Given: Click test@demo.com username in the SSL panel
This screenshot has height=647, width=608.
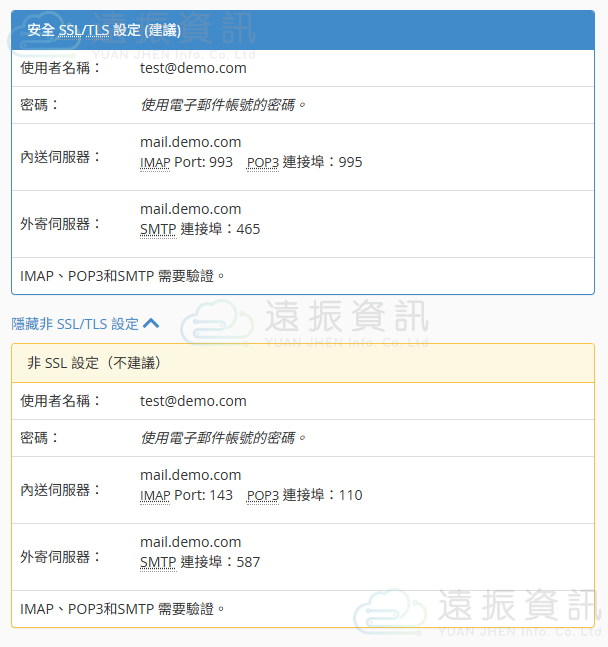Looking at the screenshot, I should click(193, 68).
